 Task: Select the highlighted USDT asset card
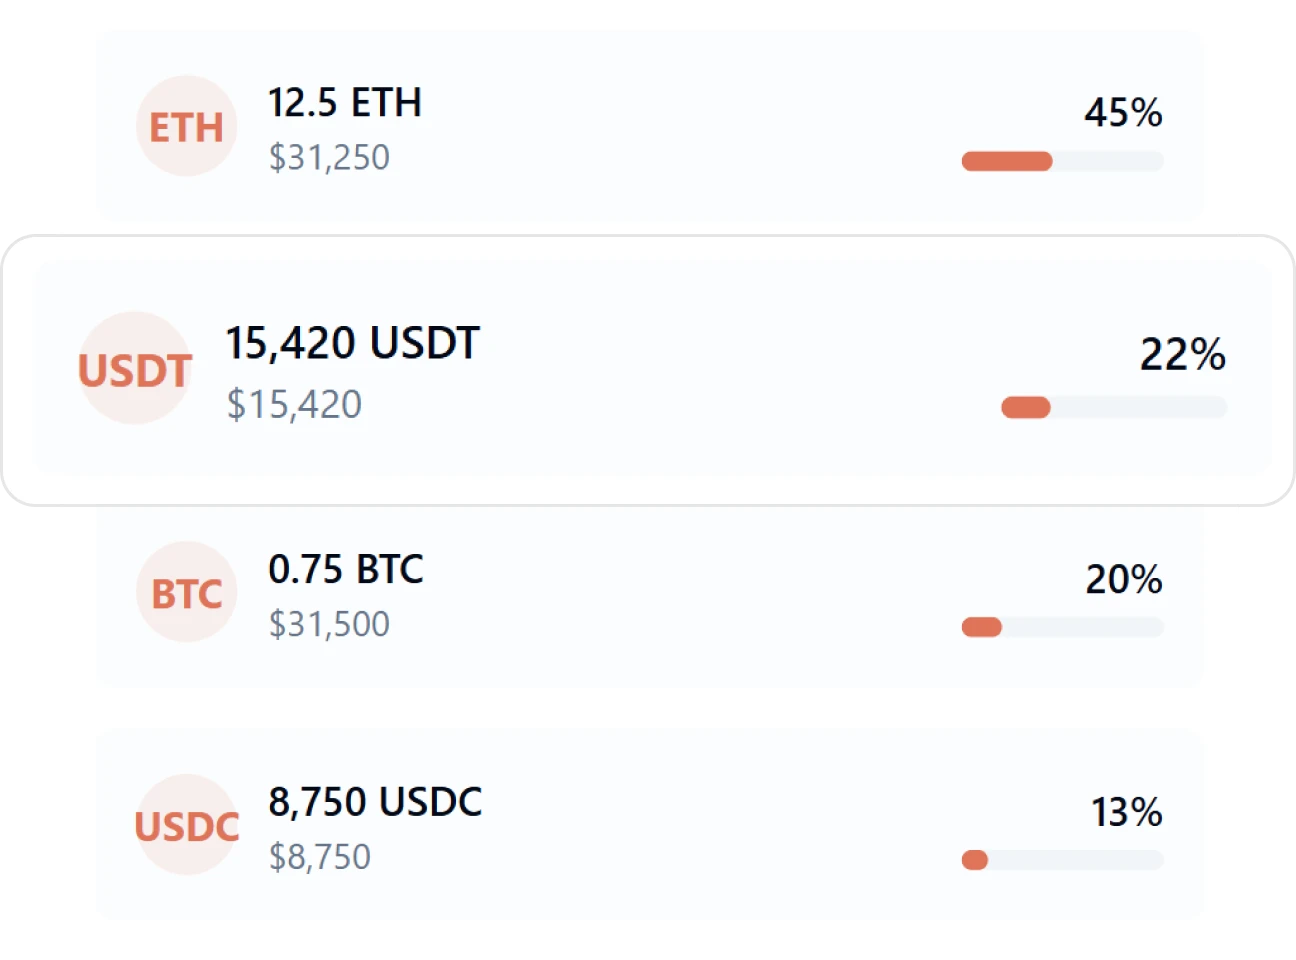coord(648,368)
